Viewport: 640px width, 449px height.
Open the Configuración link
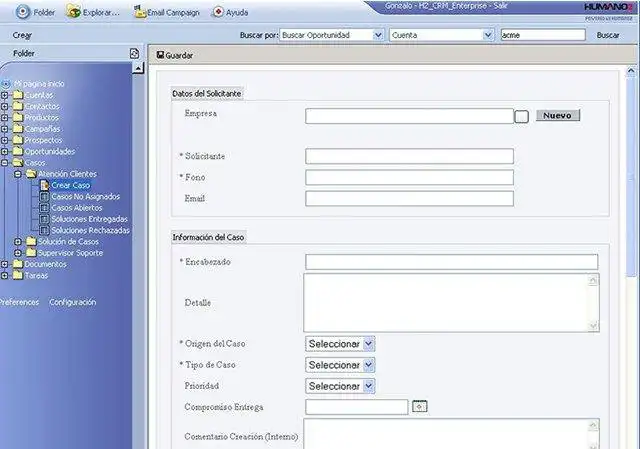pyautogui.click(x=73, y=302)
